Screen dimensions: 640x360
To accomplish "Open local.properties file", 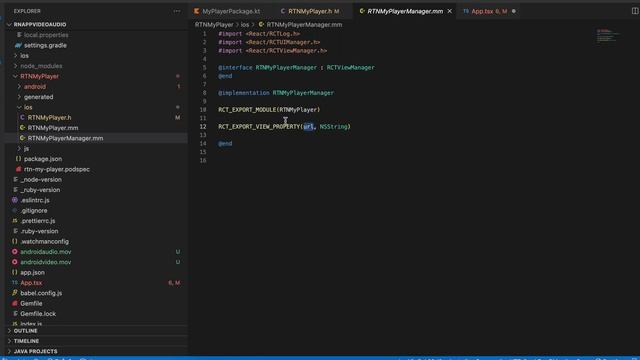I will point(46,35).
